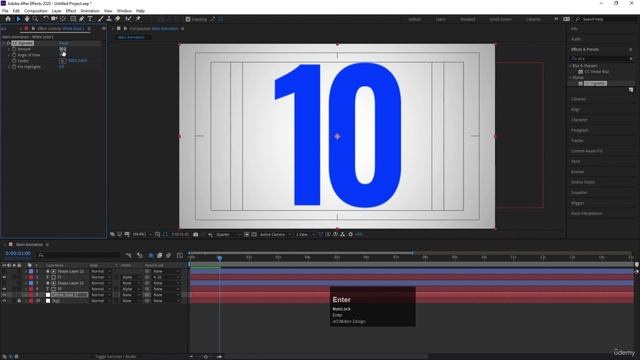Select the Puppet Pin tool

point(138,19)
